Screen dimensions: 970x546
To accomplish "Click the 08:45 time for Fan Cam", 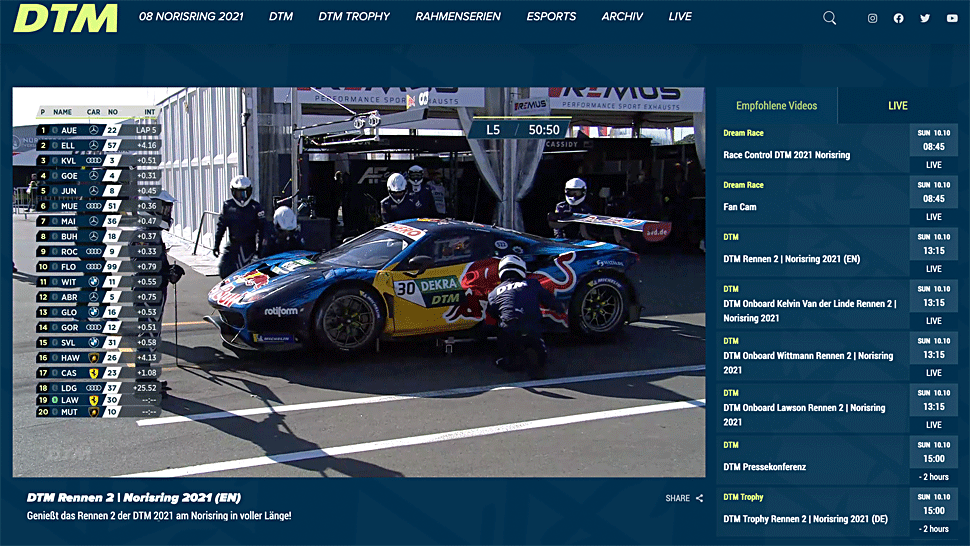I will (934, 199).
